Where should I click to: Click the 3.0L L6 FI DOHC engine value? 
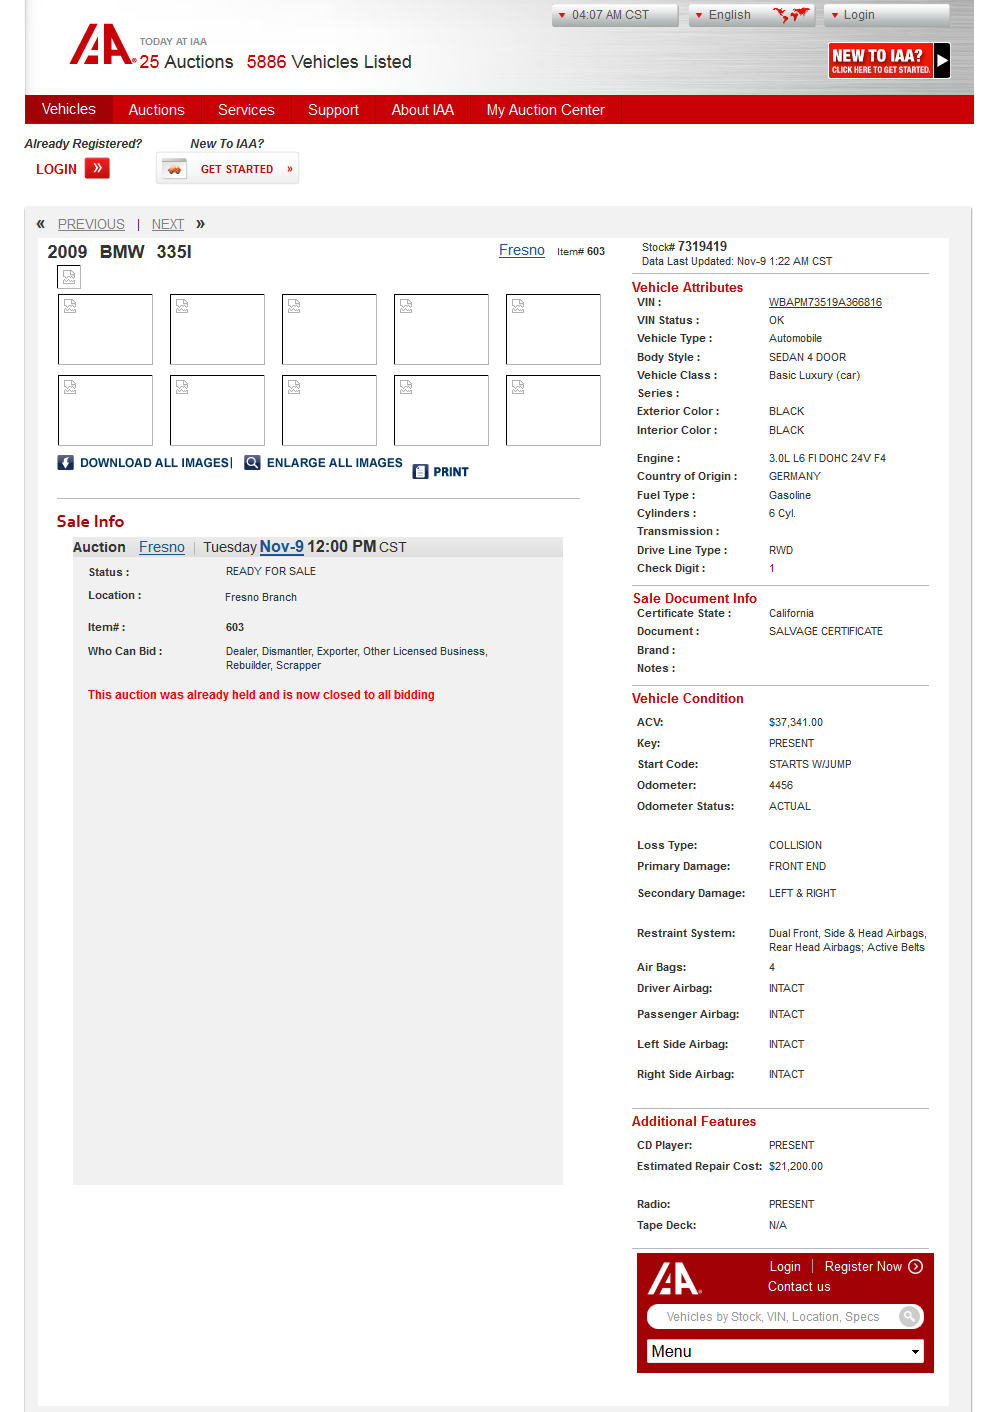pyautogui.click(x=827, y=458)
